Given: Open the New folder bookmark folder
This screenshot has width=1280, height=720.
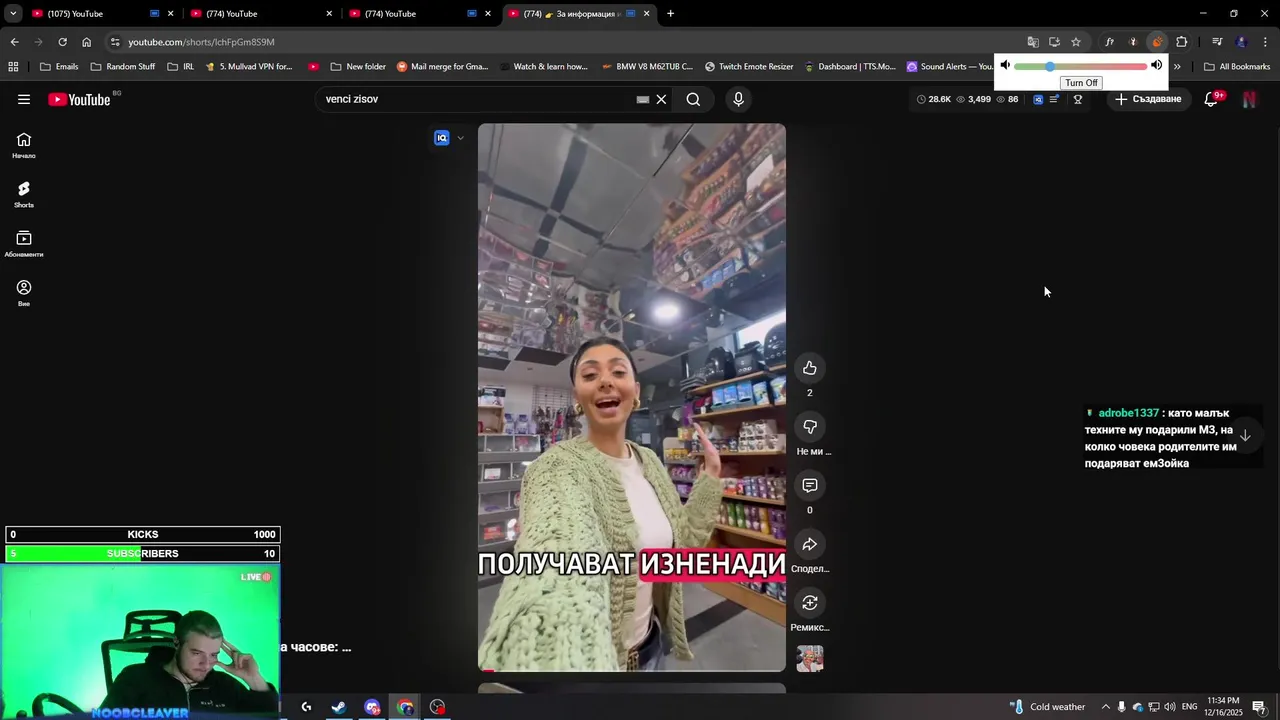Looking at the screenshot, I should click(357, 67).
